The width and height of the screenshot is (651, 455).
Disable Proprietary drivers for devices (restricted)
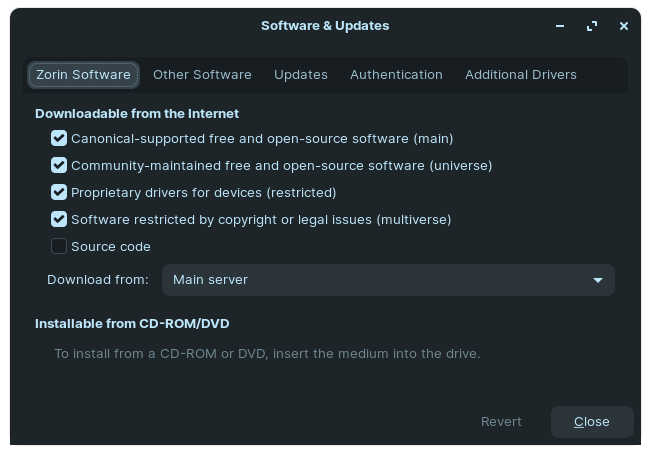click(59, 193)
